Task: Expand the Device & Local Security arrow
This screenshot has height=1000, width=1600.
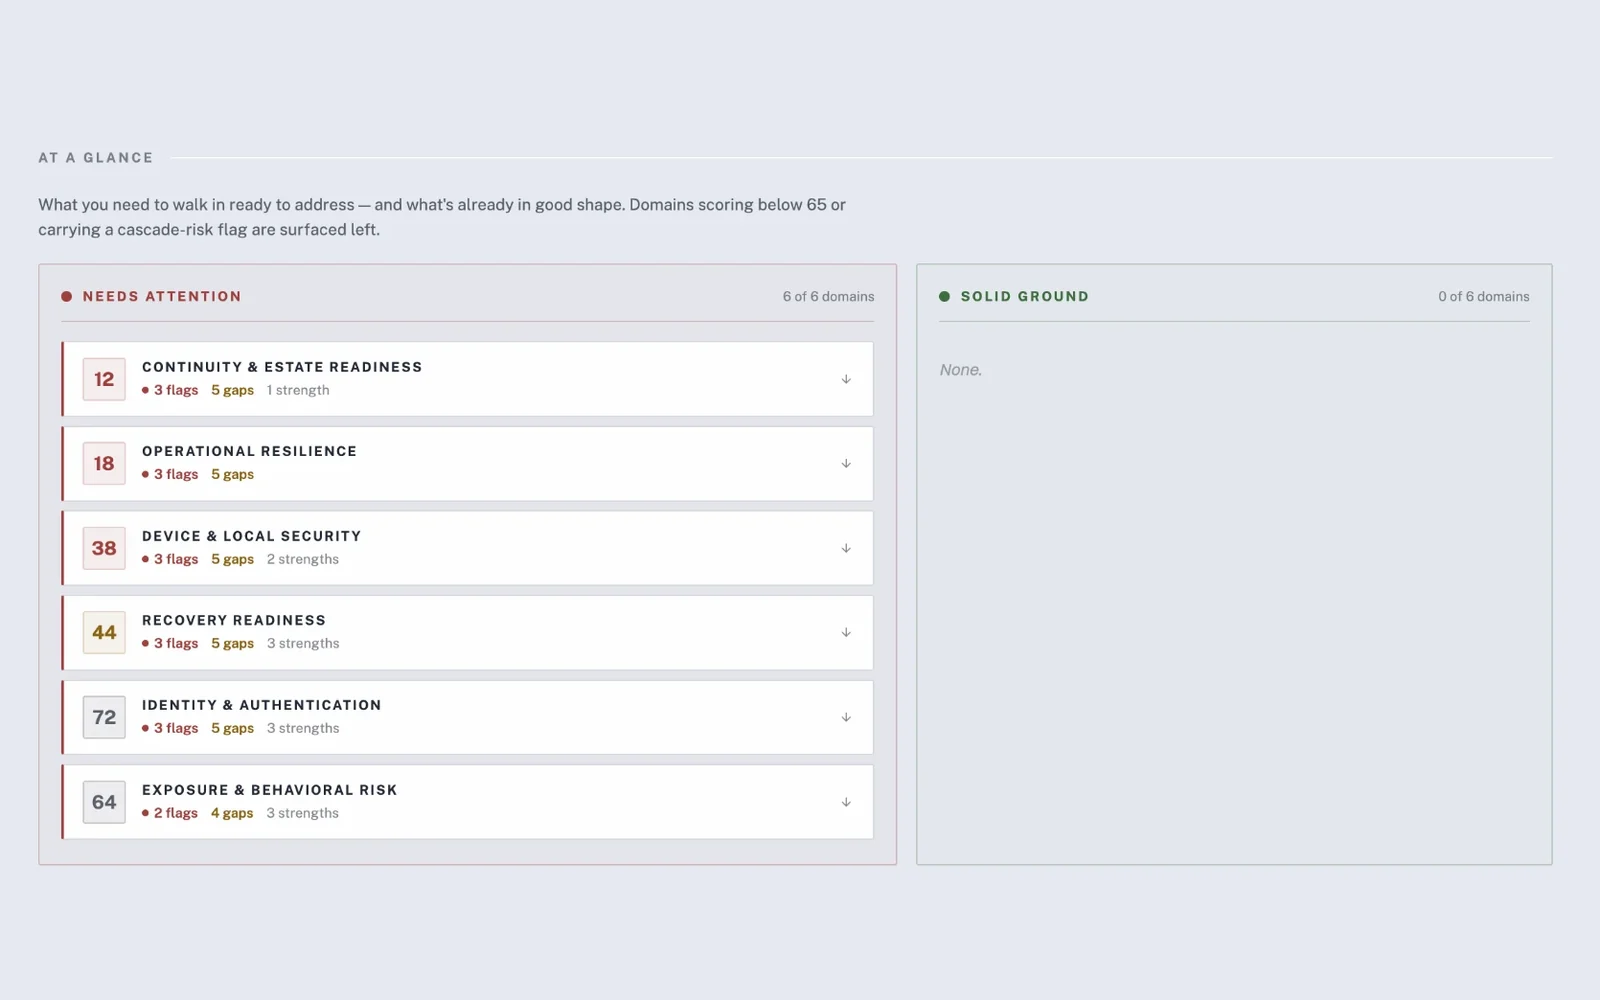Action: click(846, 549)
